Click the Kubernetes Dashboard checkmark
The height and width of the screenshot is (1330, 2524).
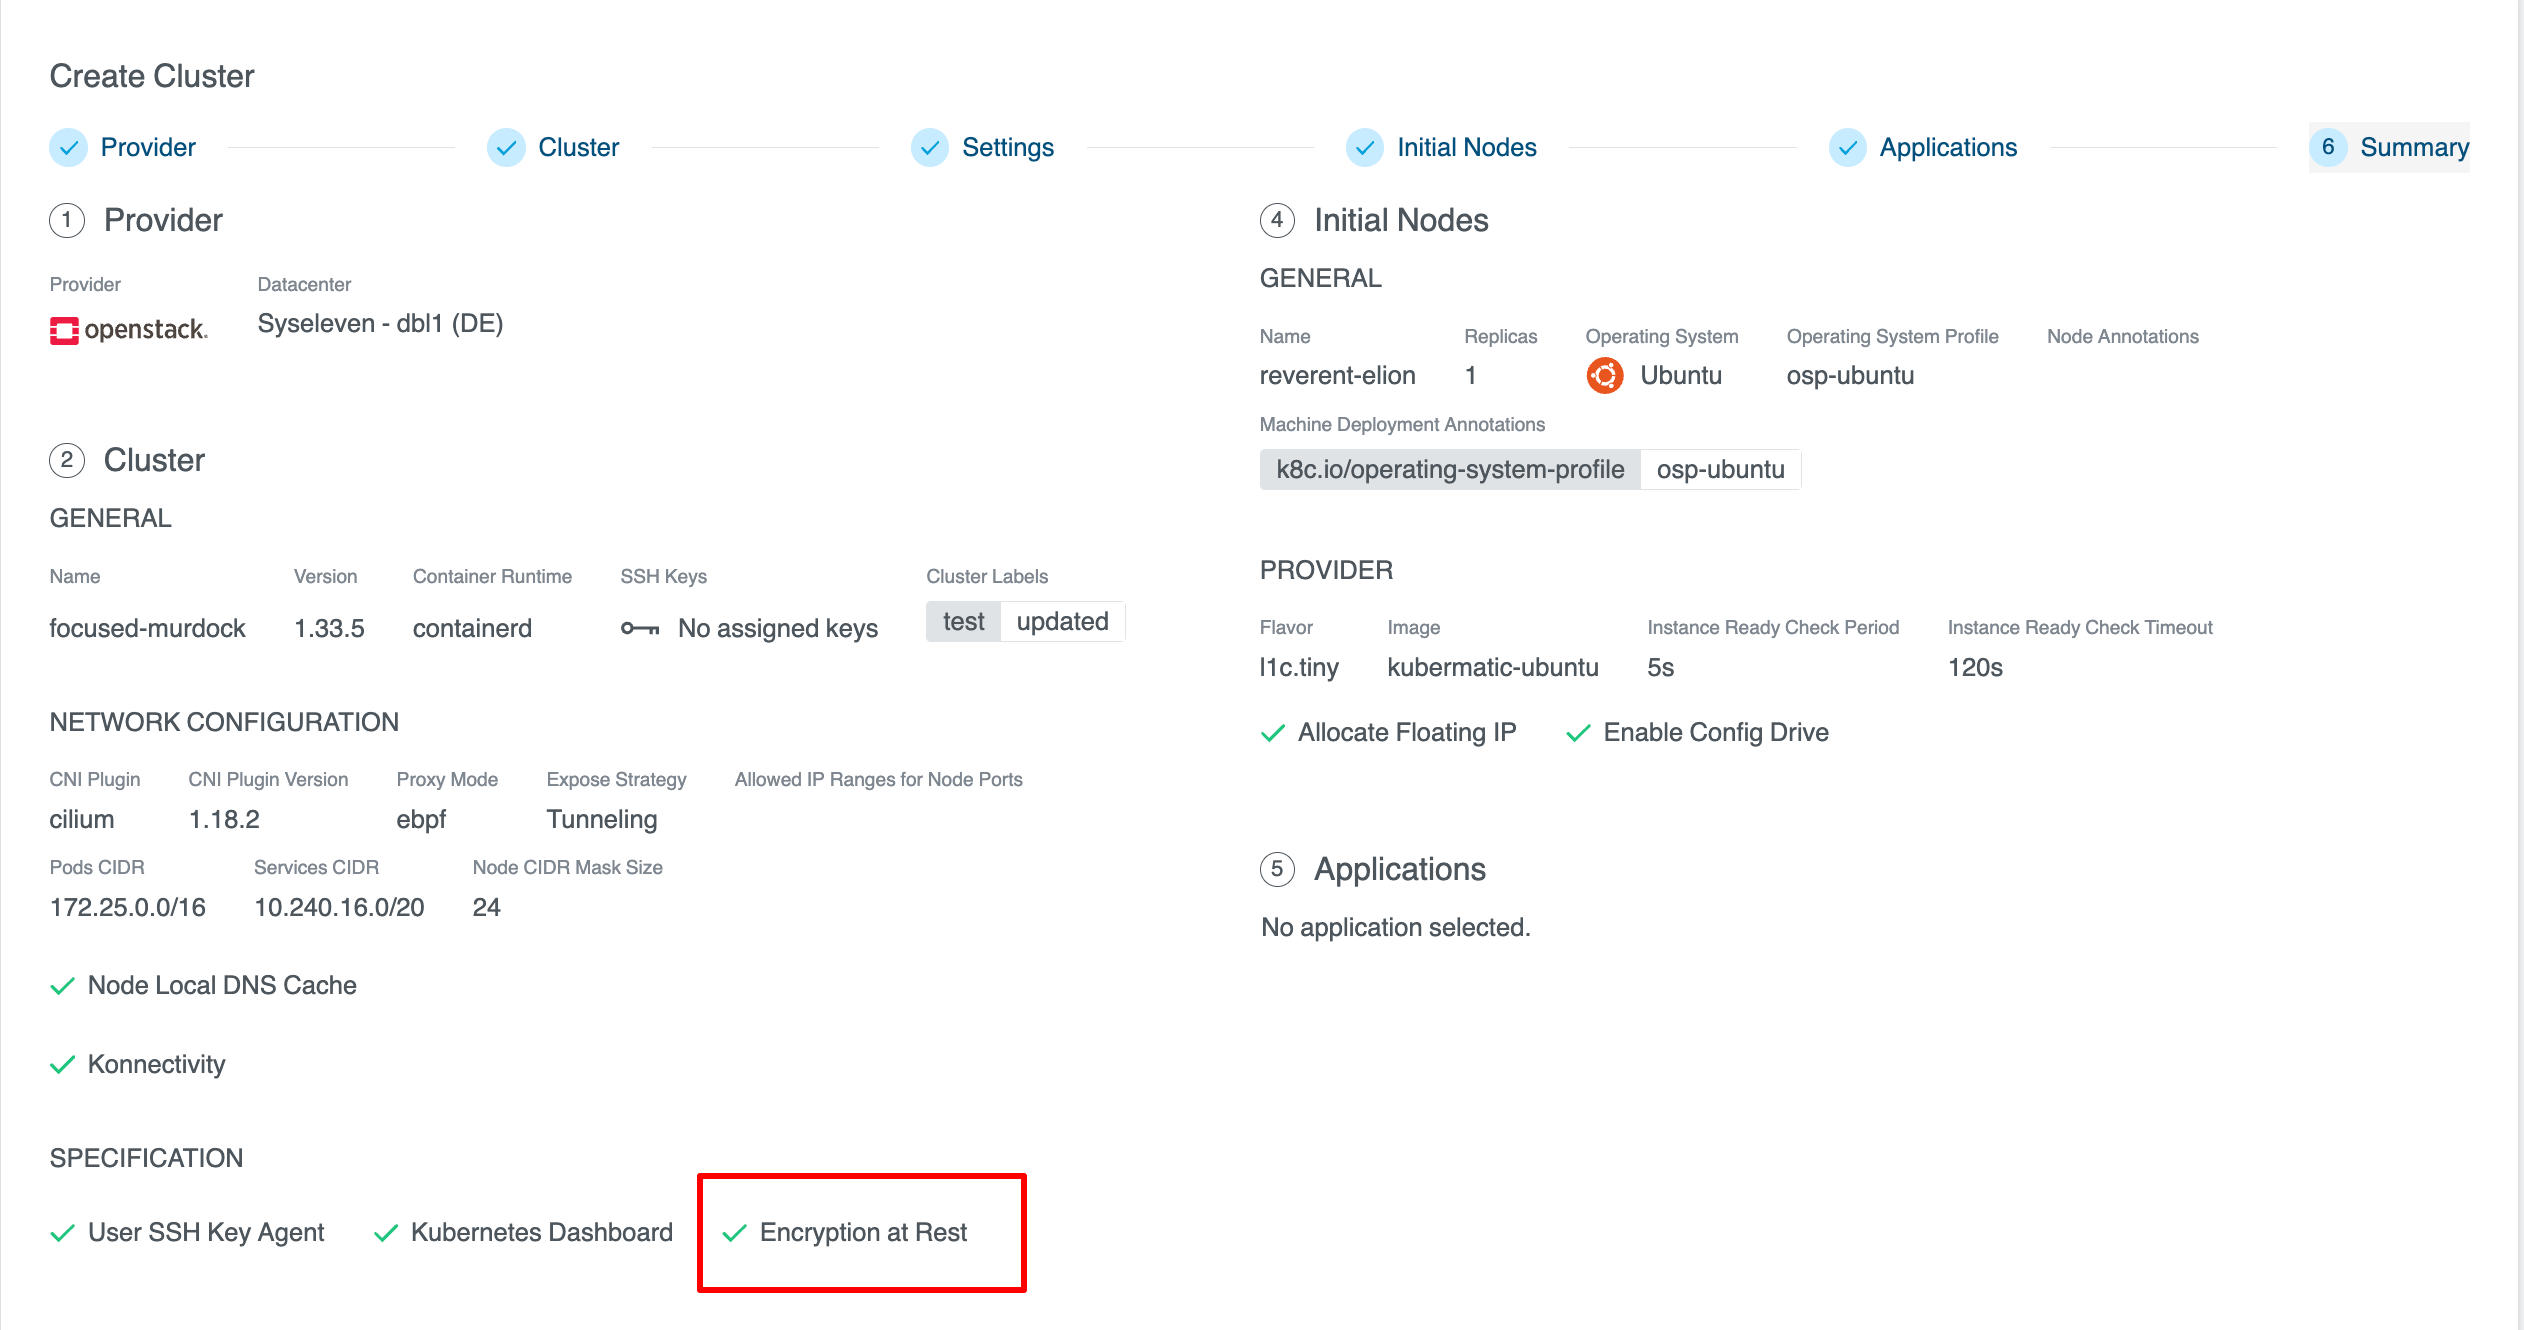click(386, 1232)
